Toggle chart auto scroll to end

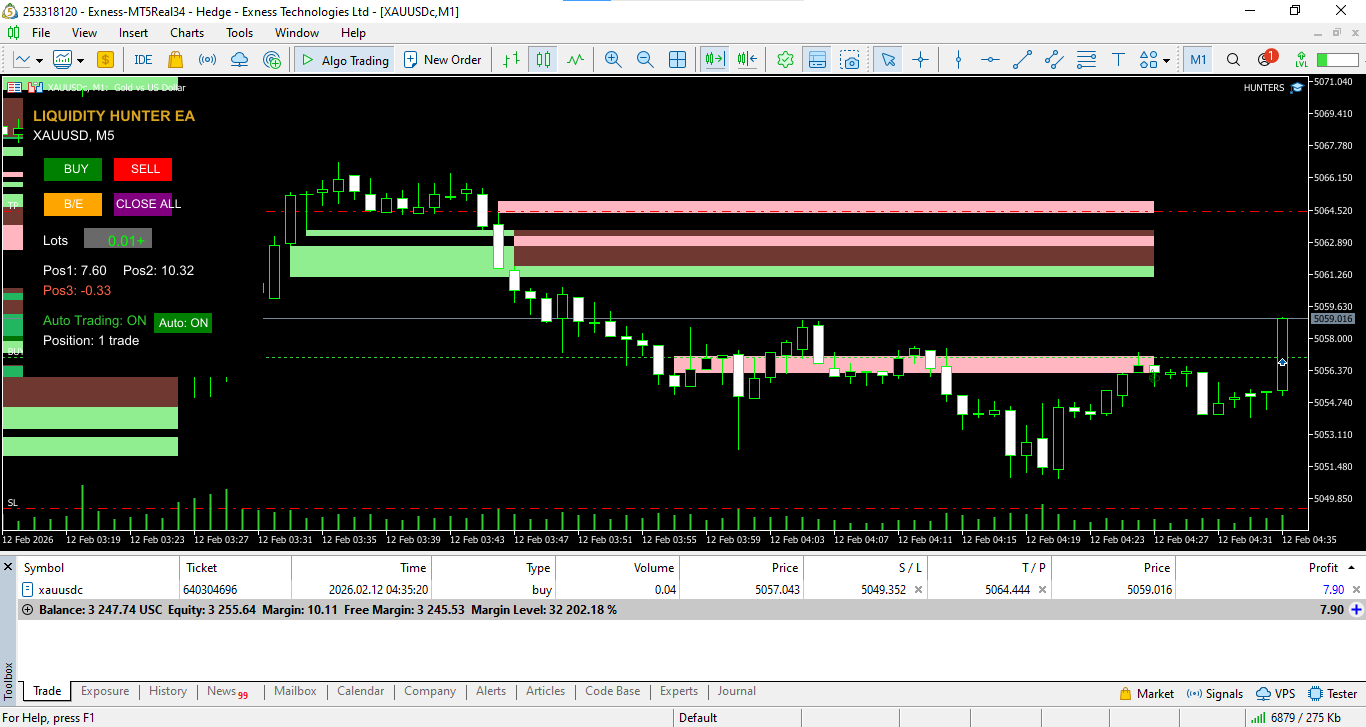[714, 60]
